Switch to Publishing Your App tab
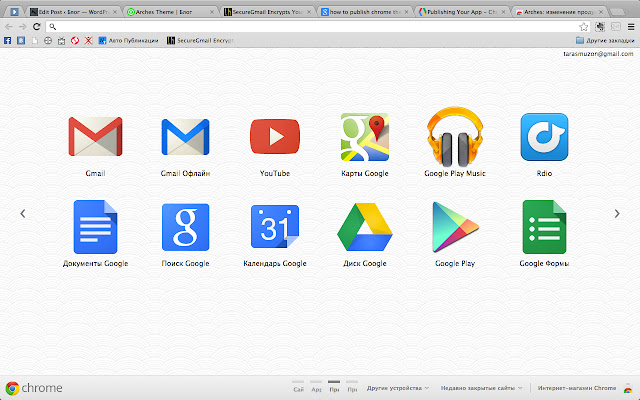Image resolution: width=640 pixels, height=400 pixels. [x=462, y=10]
